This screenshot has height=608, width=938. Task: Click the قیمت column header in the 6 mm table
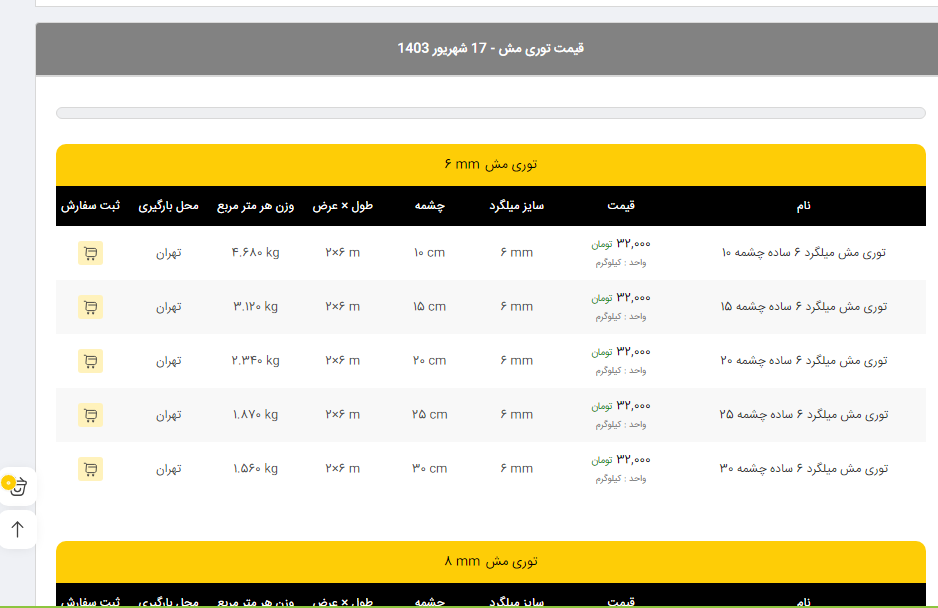click(x=621, y=206)
